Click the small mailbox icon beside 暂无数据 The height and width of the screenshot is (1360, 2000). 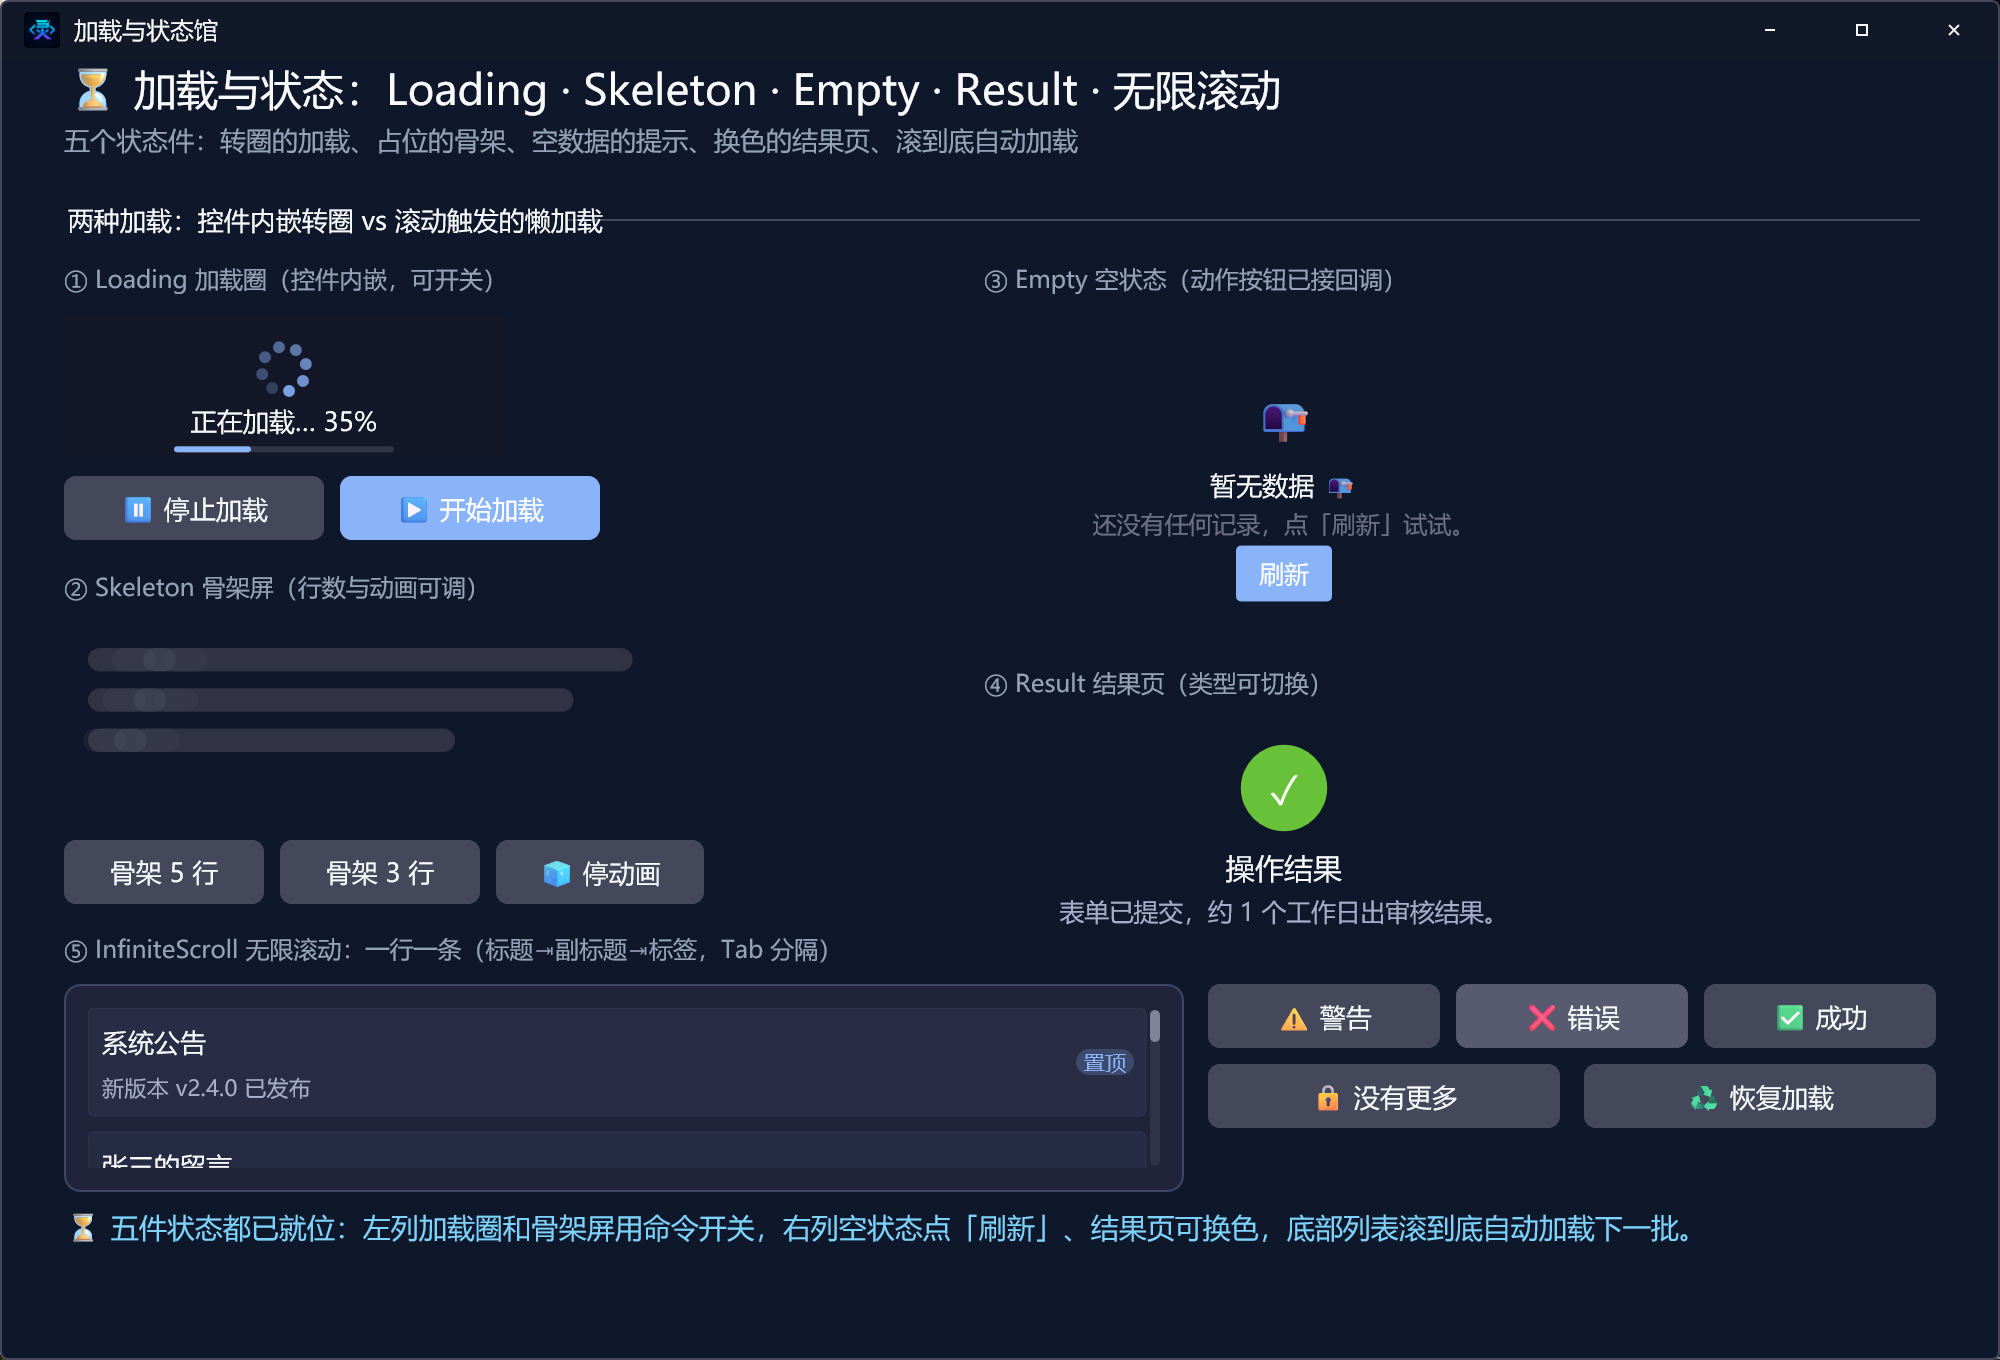(x=1340, y=487)
